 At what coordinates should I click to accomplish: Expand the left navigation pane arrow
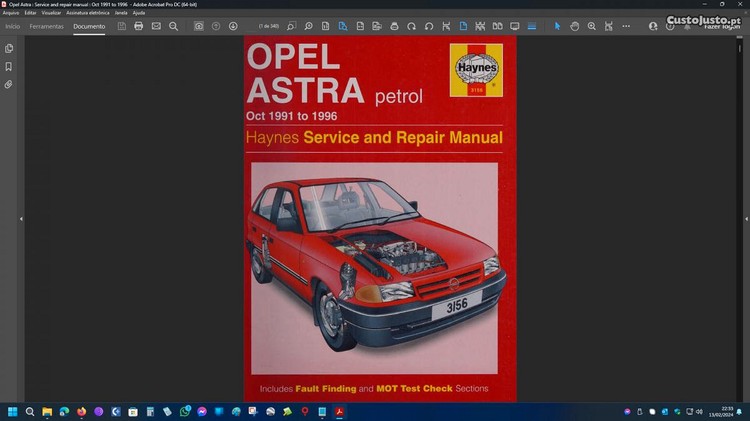21,219
